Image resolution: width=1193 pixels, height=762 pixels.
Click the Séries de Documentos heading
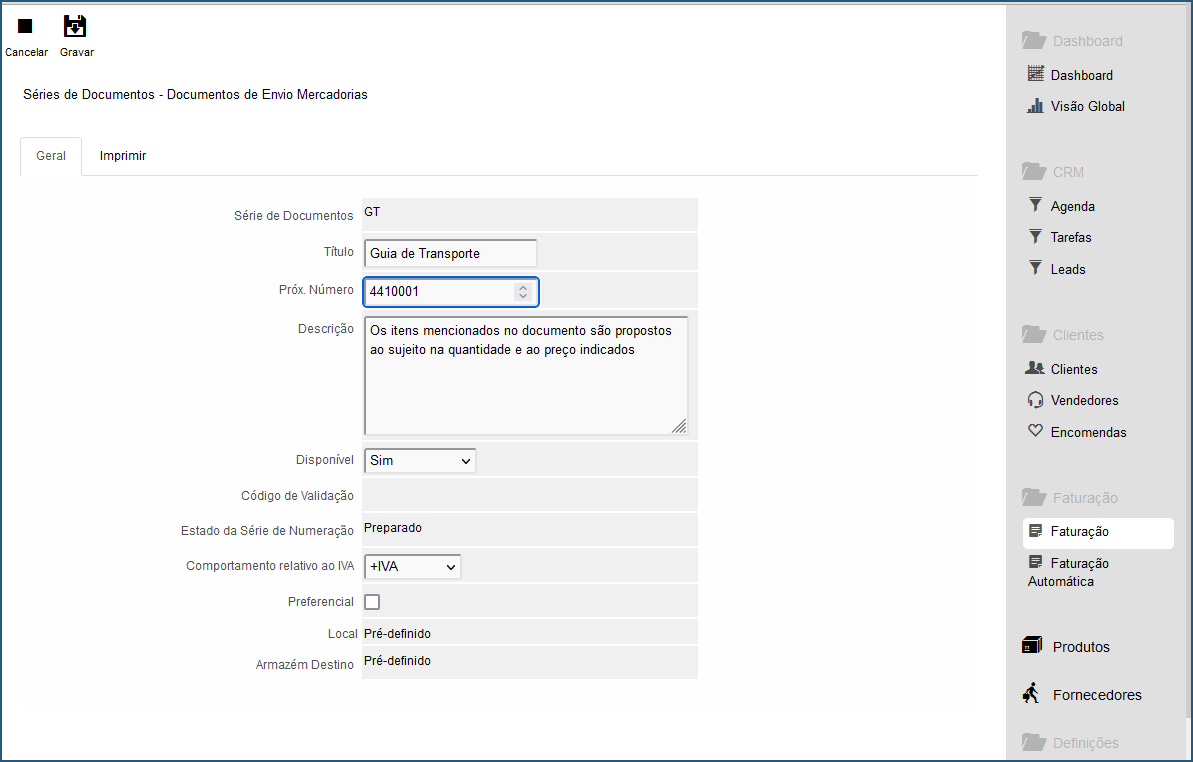click(x=195, y=94)
